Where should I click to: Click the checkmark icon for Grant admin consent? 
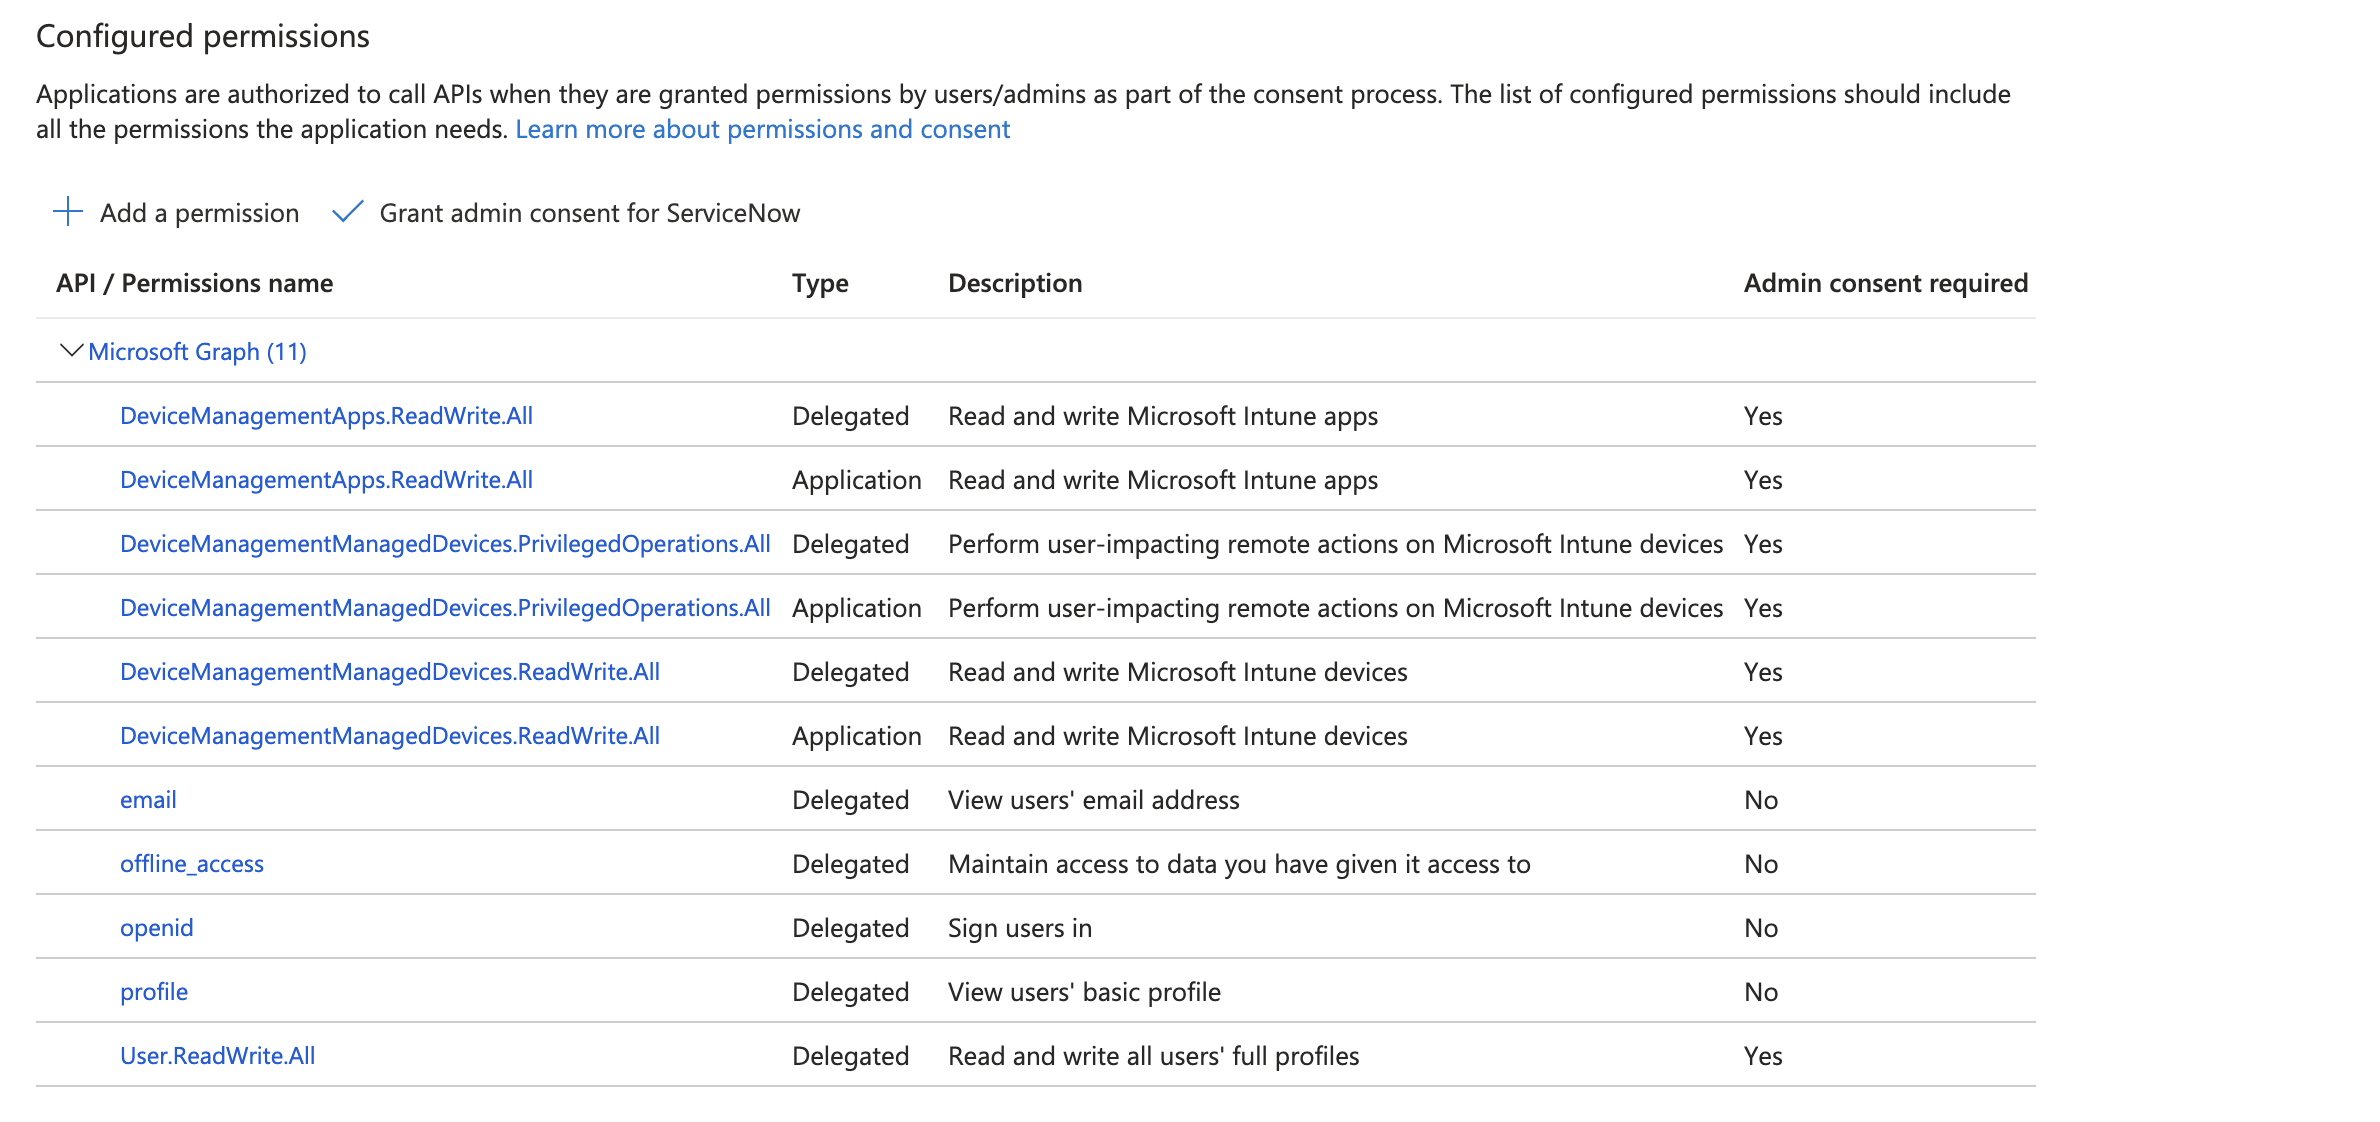pos(347,212)
